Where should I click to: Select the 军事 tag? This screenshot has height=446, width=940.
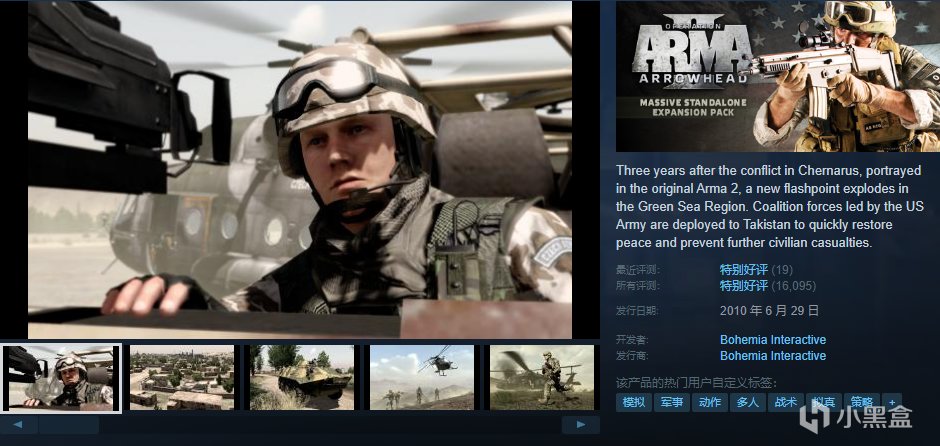[671, 402]
